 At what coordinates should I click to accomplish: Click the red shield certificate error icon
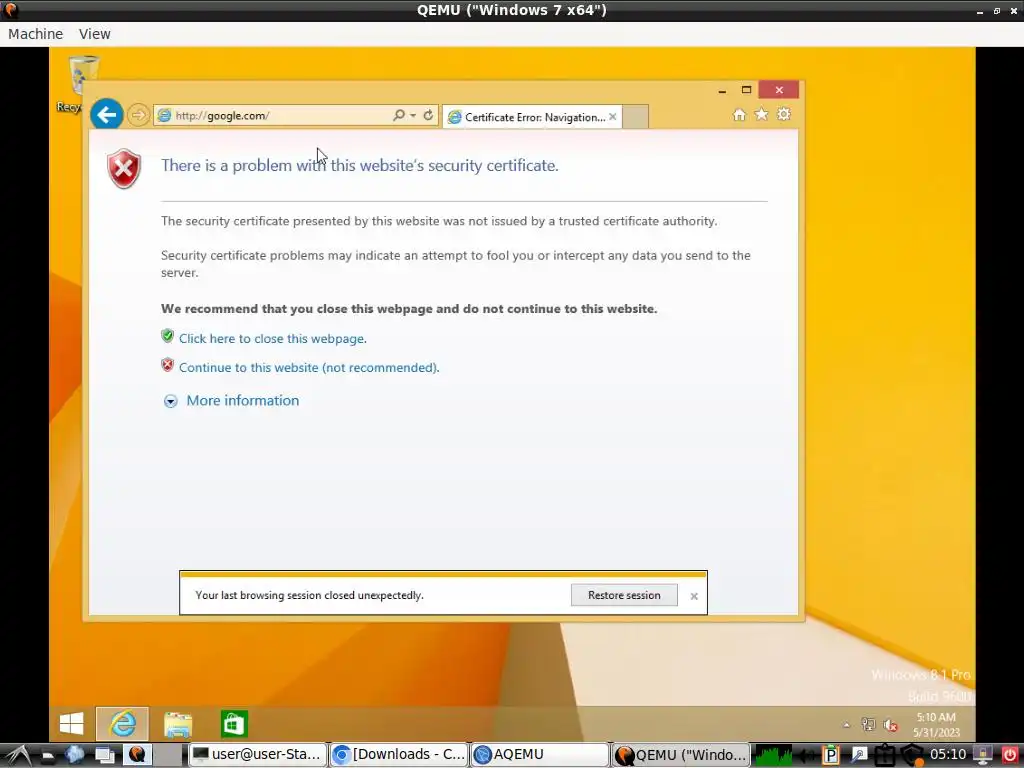pos(124,168)
